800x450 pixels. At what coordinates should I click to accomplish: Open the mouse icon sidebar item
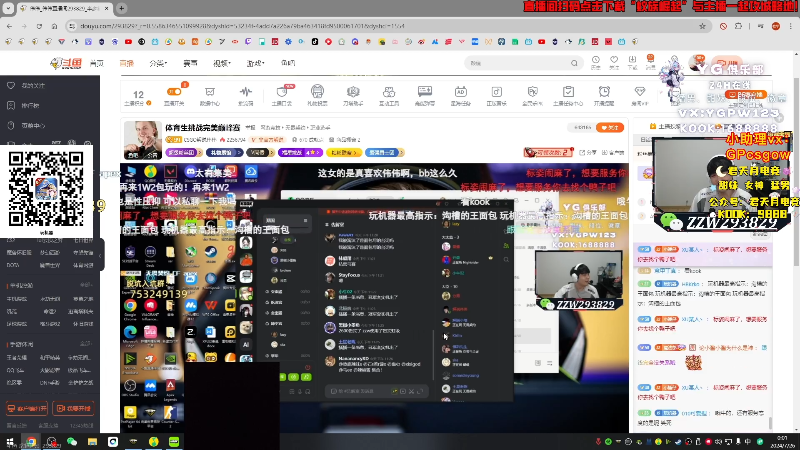click(27, 126)
